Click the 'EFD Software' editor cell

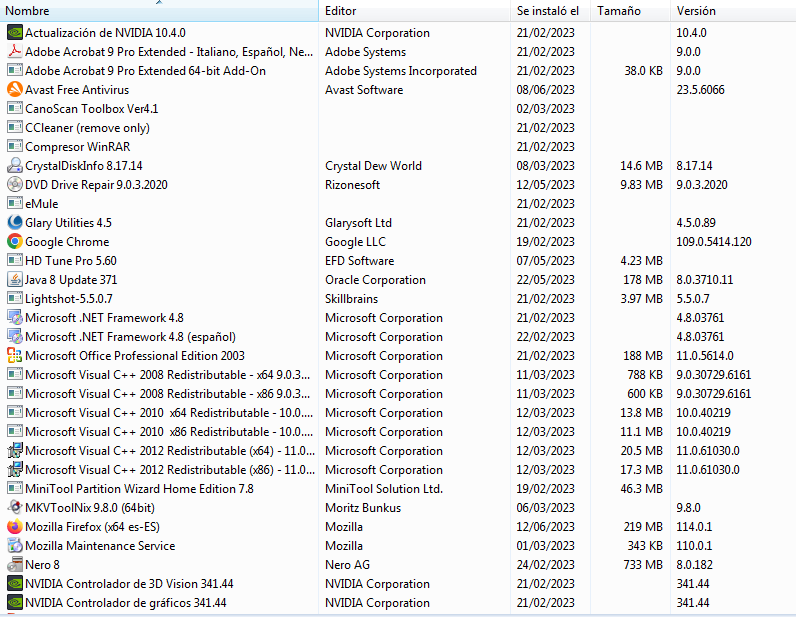[x=359, y=261]
